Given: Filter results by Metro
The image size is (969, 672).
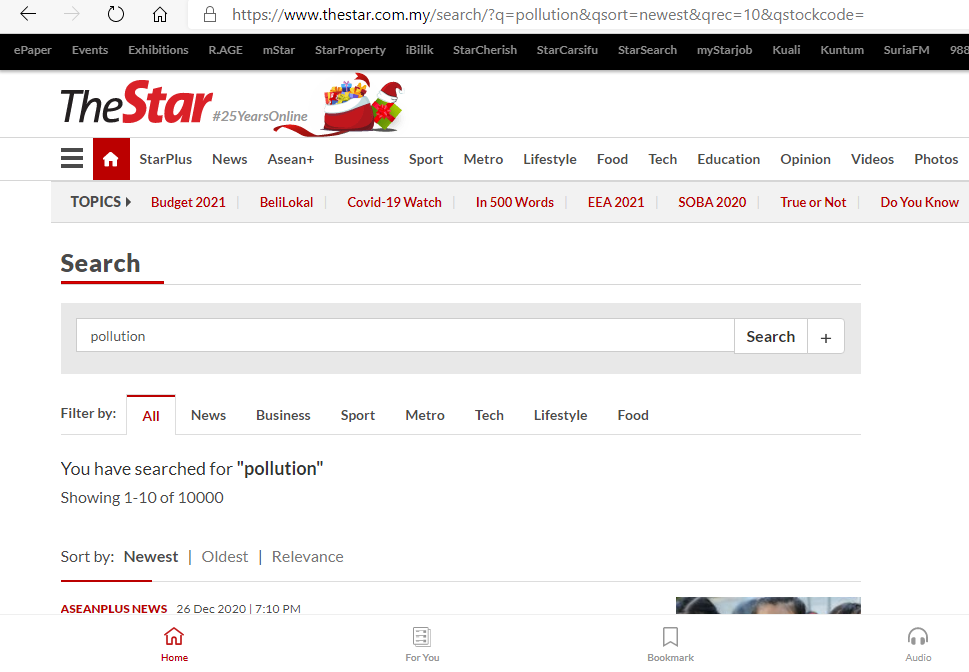Looking at the screenshot, I should (x=425, y=415).
